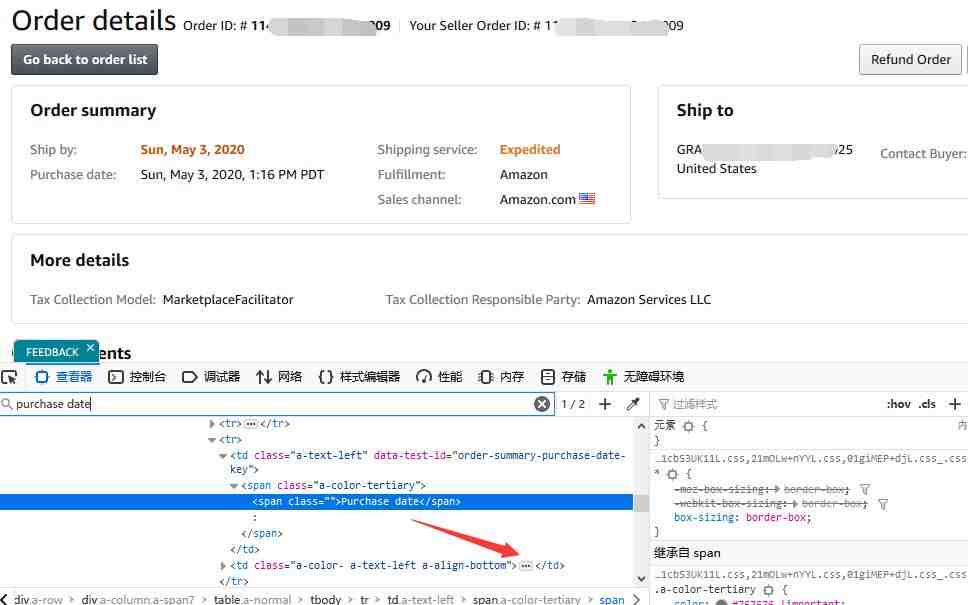This screenshot has width=968, height=605.
Task: Click breadcrumb span.a-color-tertiary
Action: pyautogui.click(x=527, y=599)
